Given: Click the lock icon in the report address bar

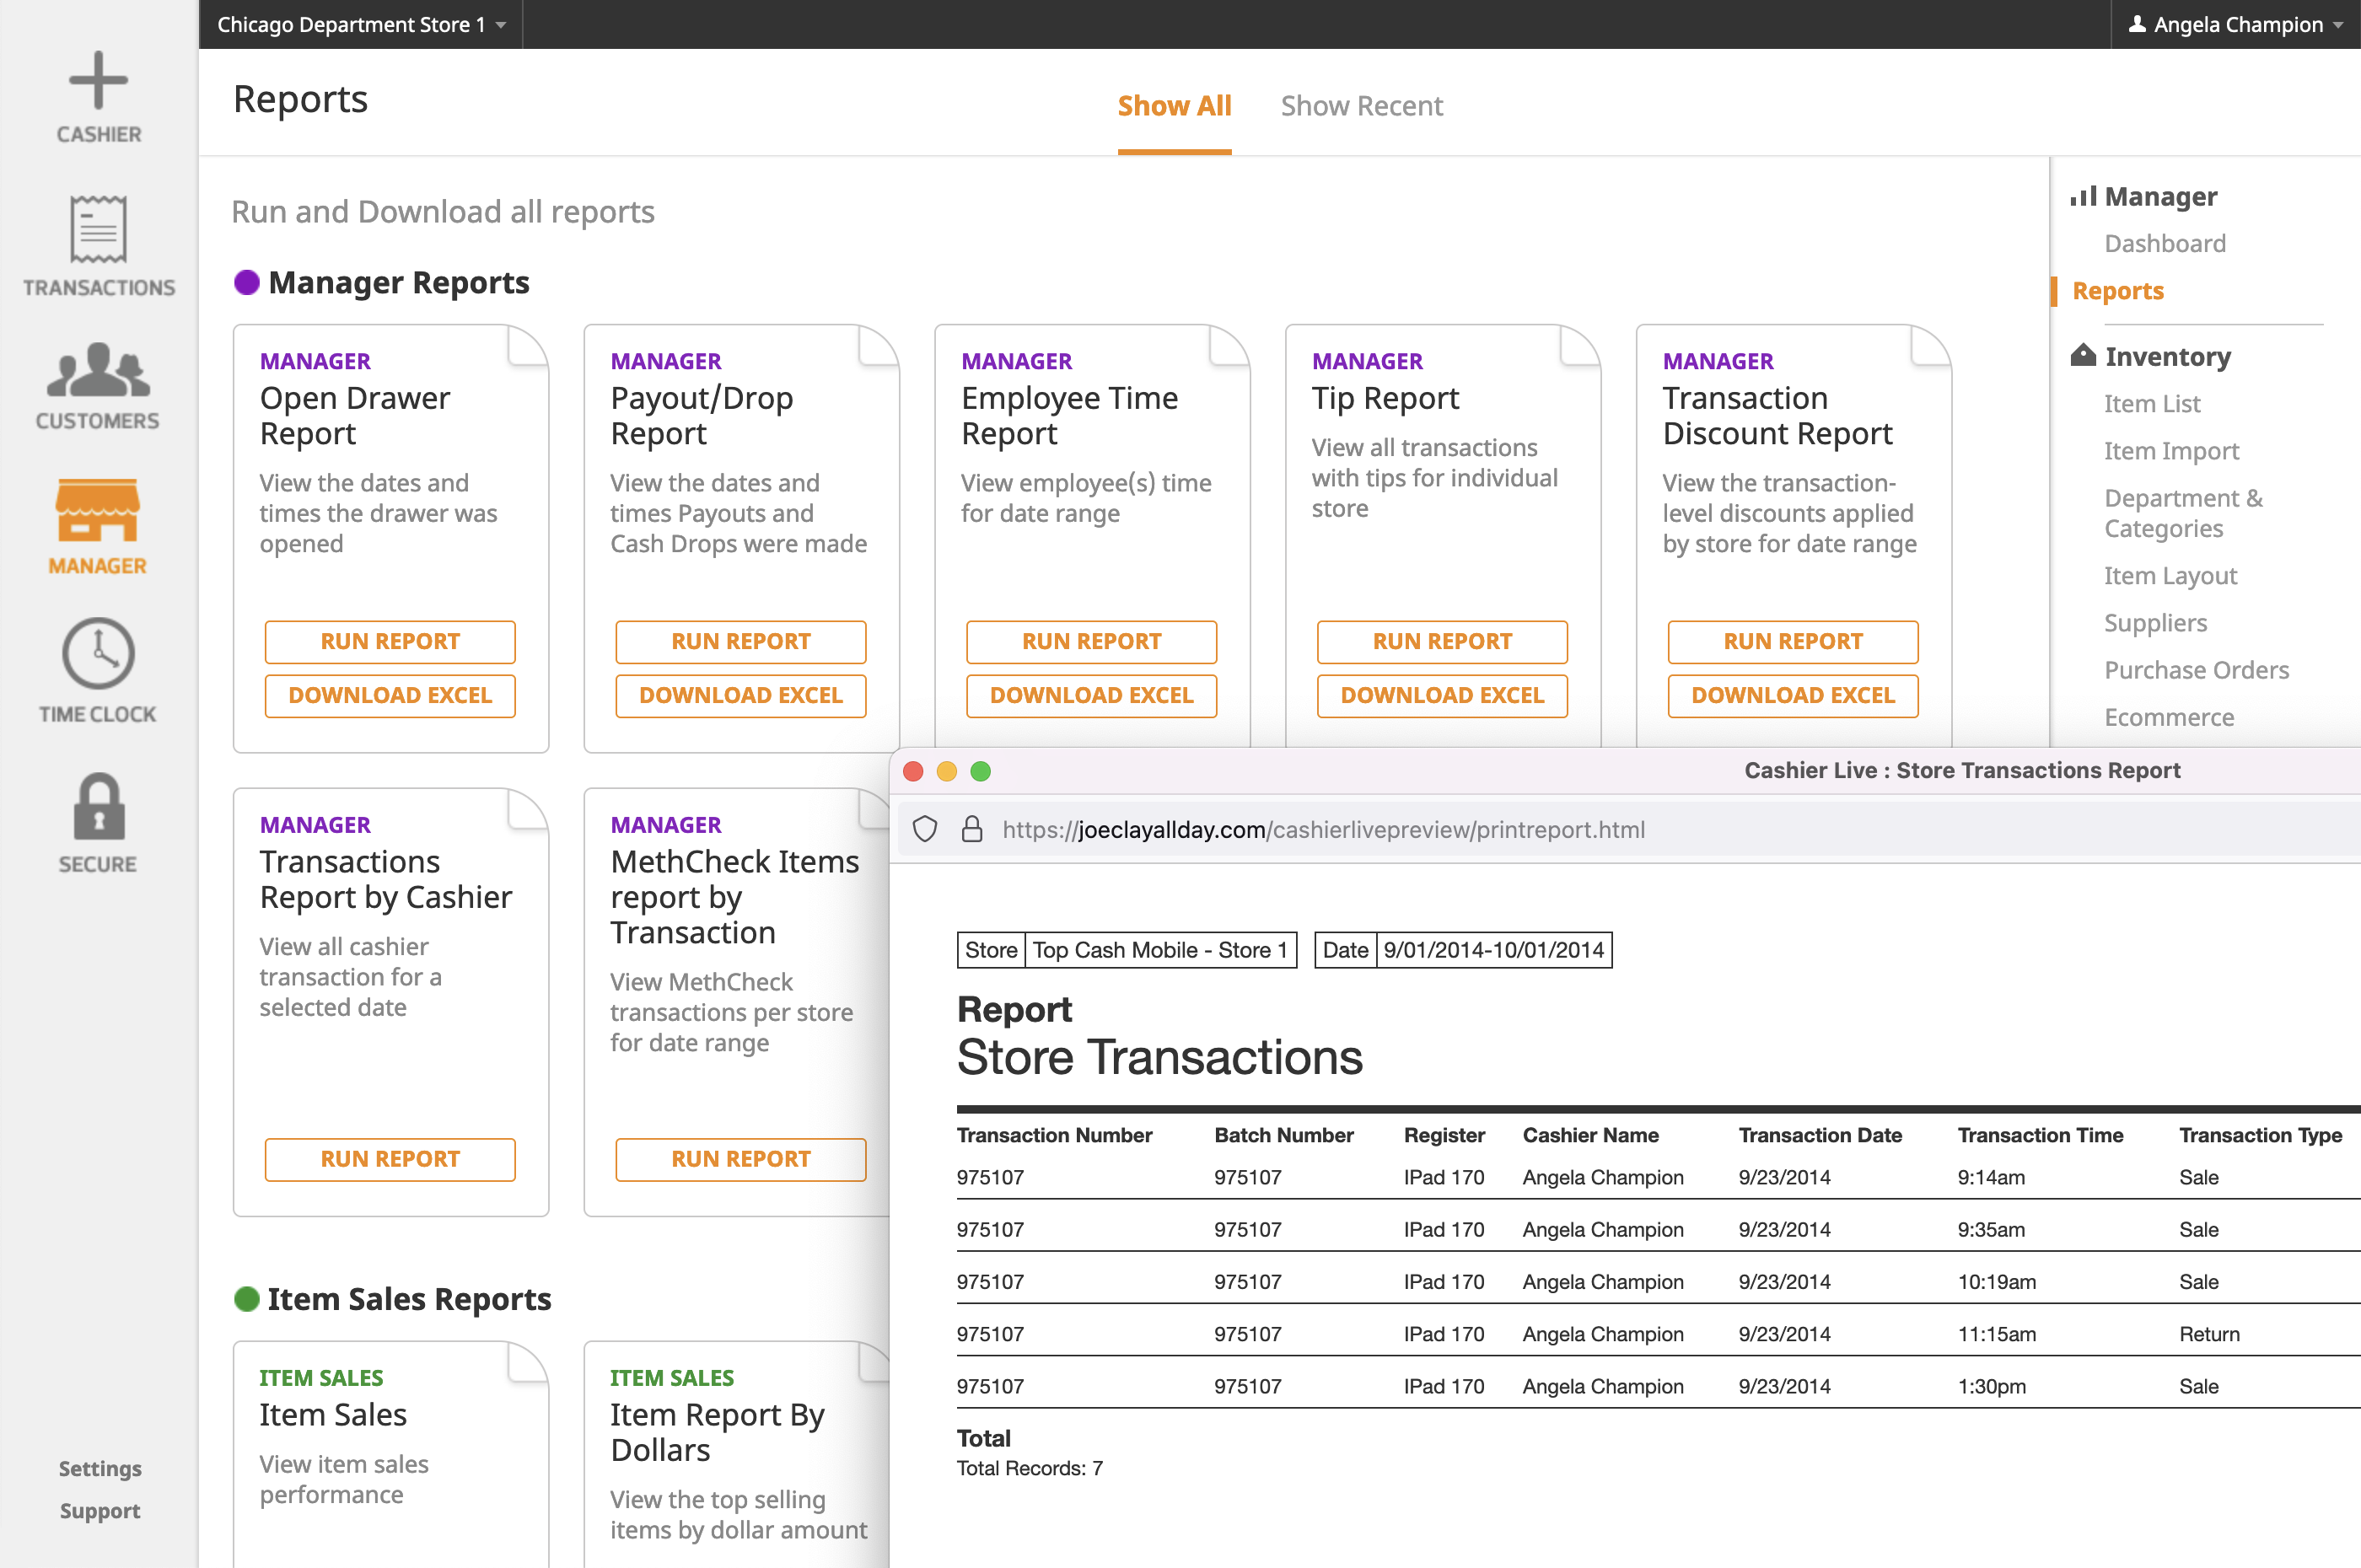Looking at the screenshot, I should point(971,829).
